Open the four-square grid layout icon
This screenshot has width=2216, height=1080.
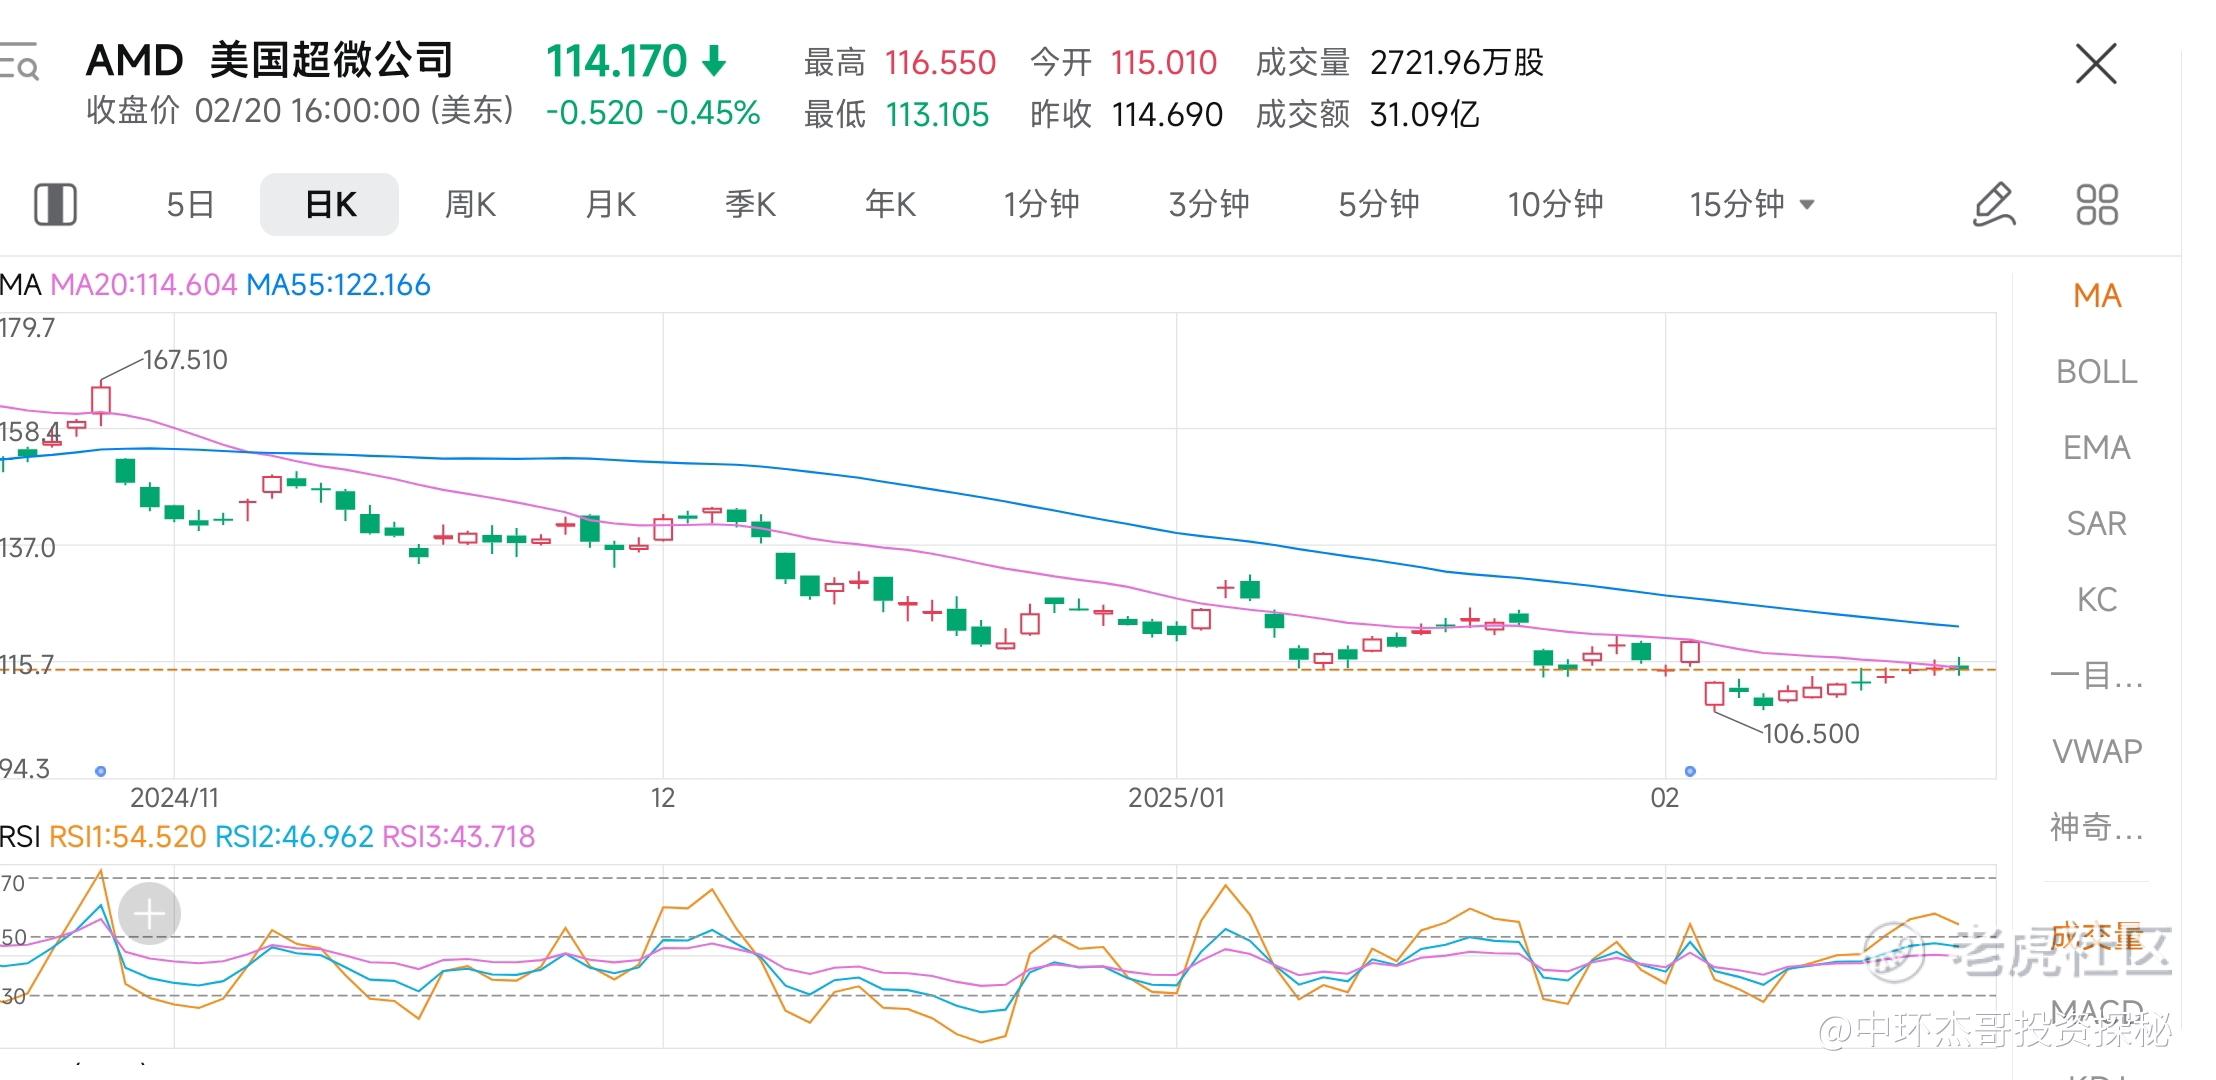(2097, 205)
